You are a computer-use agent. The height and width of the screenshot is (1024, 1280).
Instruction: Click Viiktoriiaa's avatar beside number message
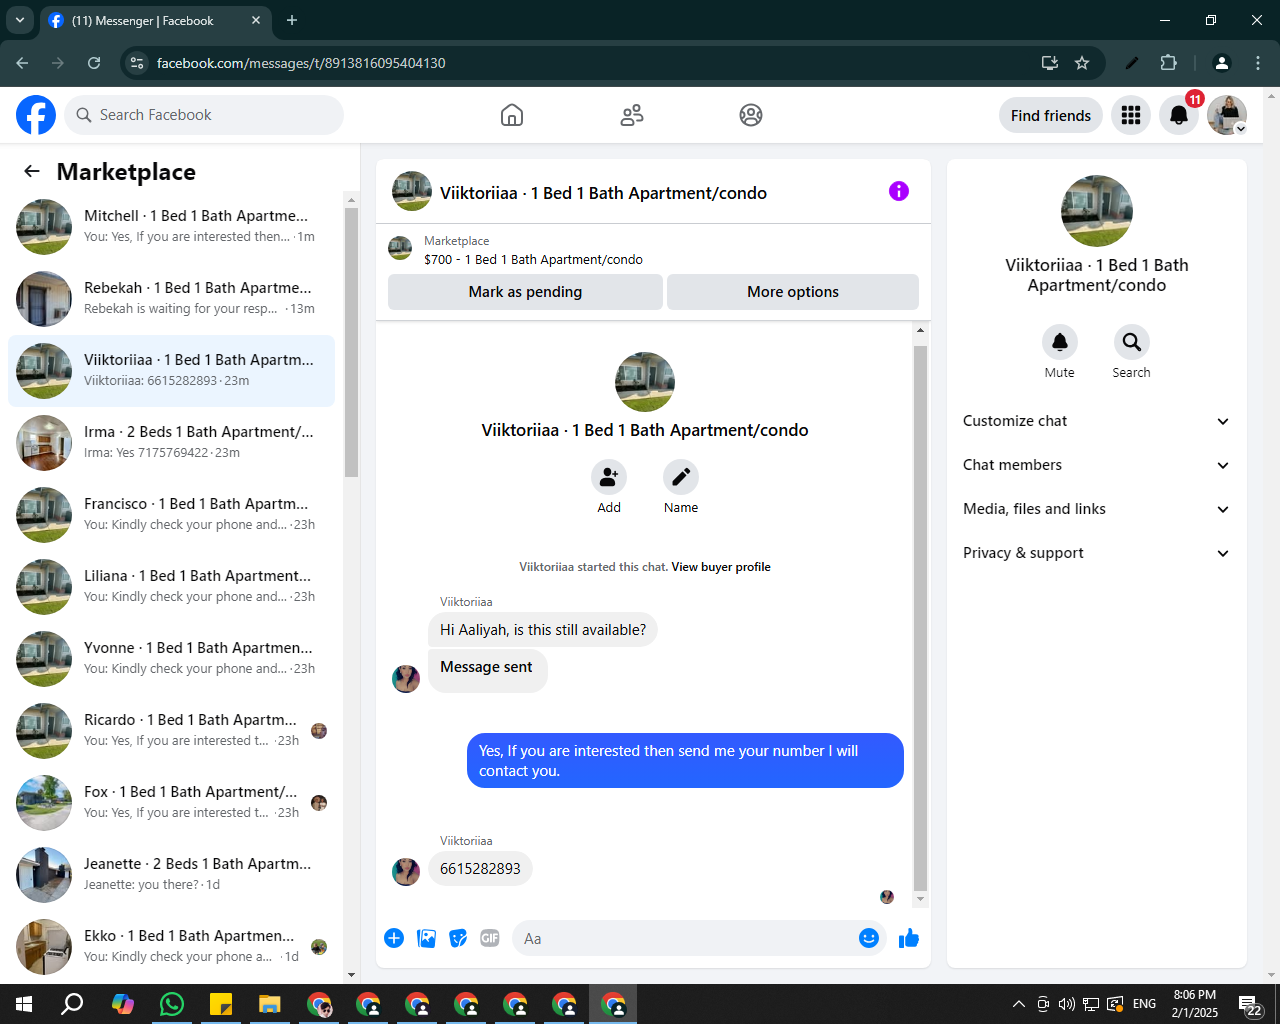pos(406,872)
